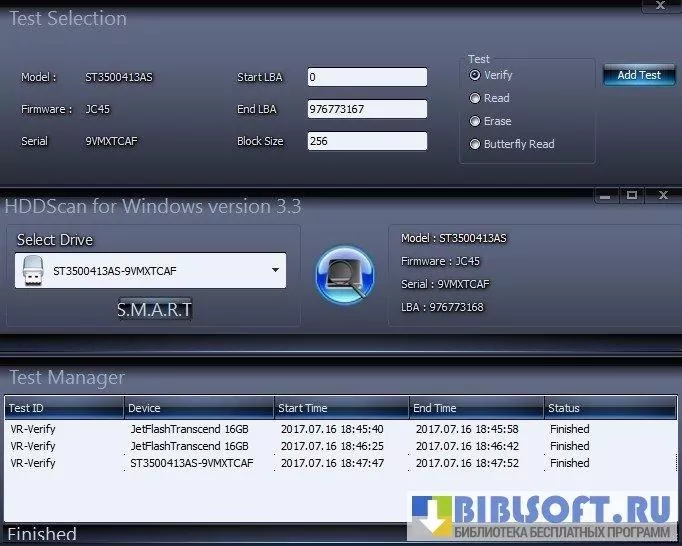Click the Start LBA input field

[x=367, y=77]
